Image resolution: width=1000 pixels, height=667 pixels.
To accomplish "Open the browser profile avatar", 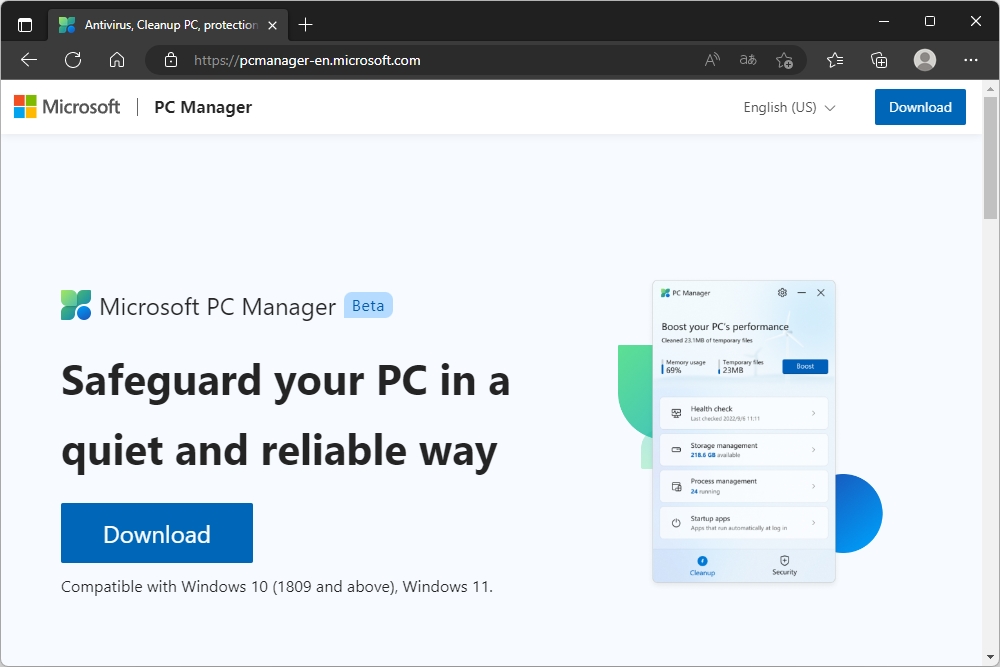I will [x=925, y=60].
